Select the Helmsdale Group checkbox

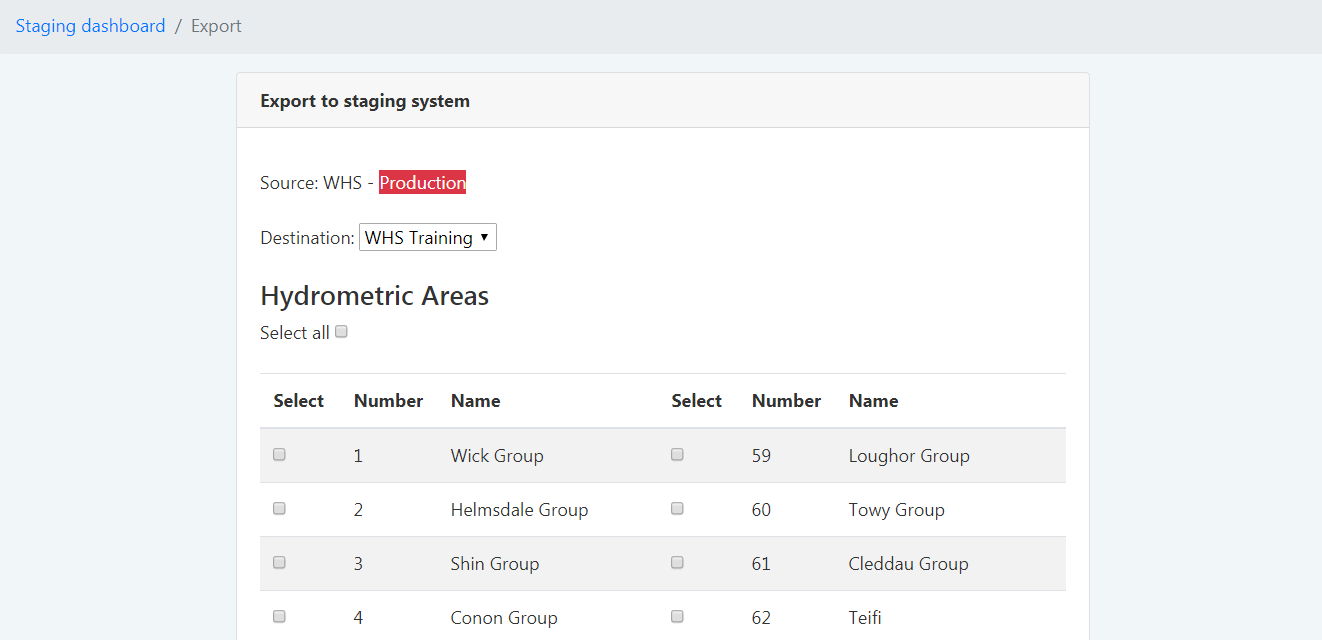point(280,508)
